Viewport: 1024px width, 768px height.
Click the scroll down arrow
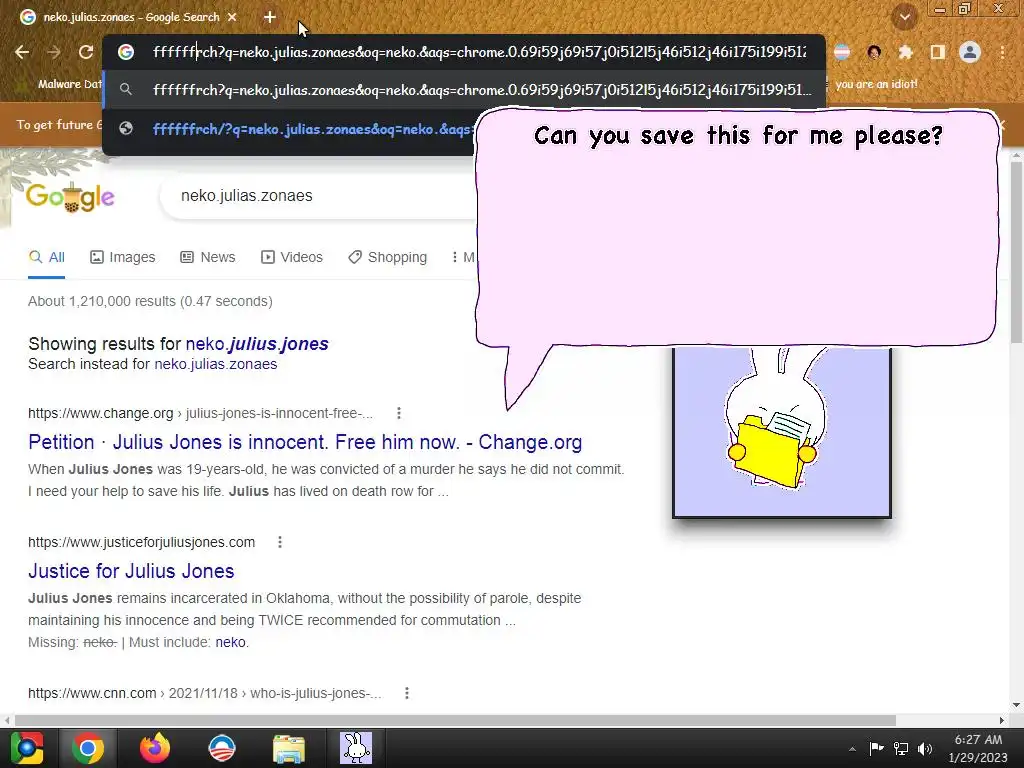click(x=1016, y=705)
